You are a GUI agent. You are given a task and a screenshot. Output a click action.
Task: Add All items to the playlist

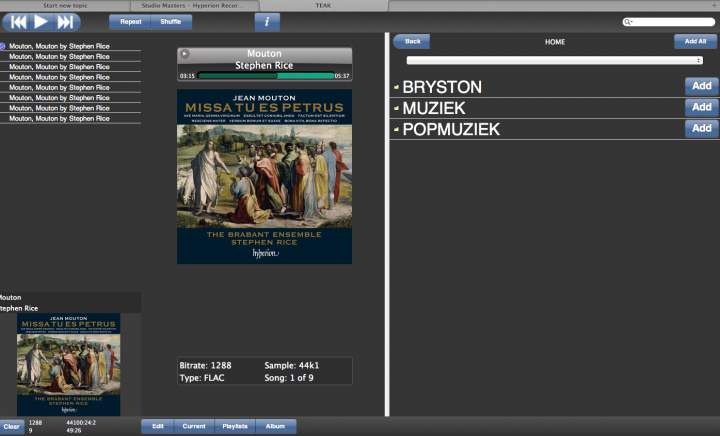coord(695,41)
